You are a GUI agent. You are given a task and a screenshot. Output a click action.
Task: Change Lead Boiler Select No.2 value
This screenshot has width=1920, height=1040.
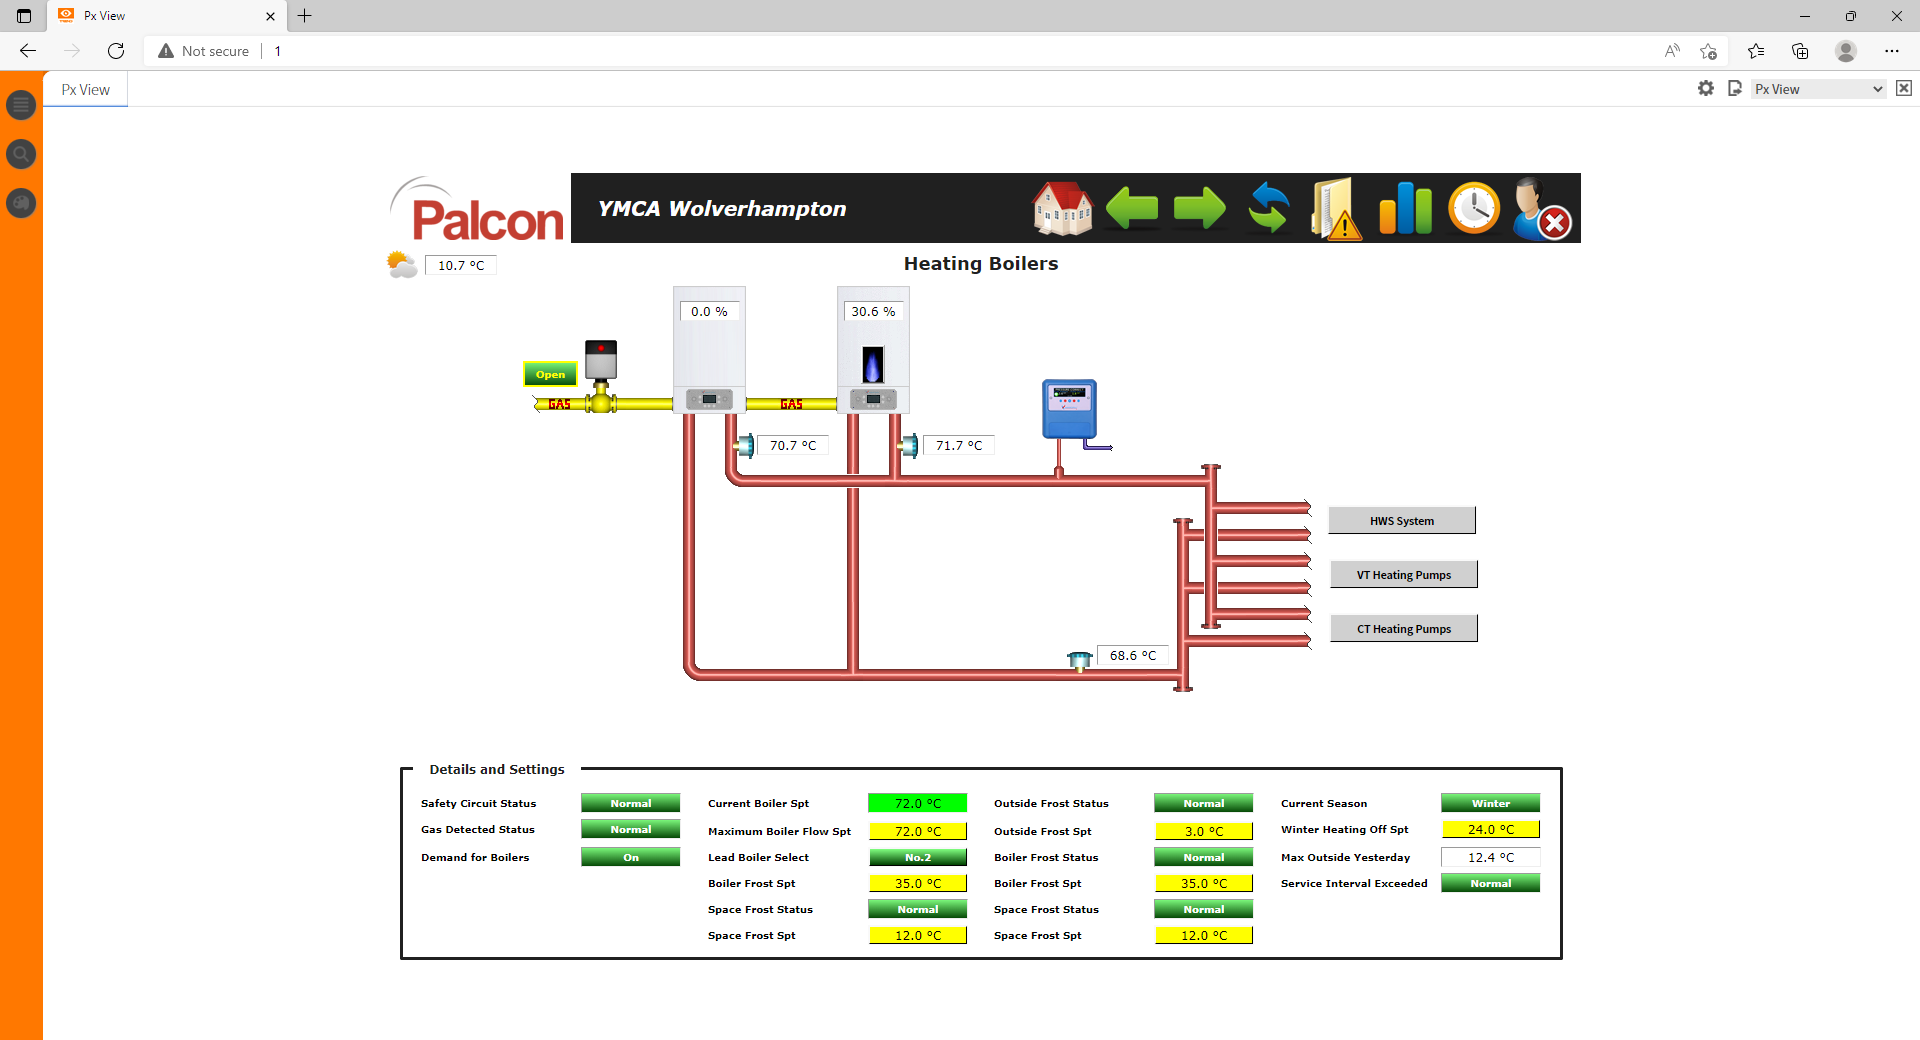pos(917,857)
